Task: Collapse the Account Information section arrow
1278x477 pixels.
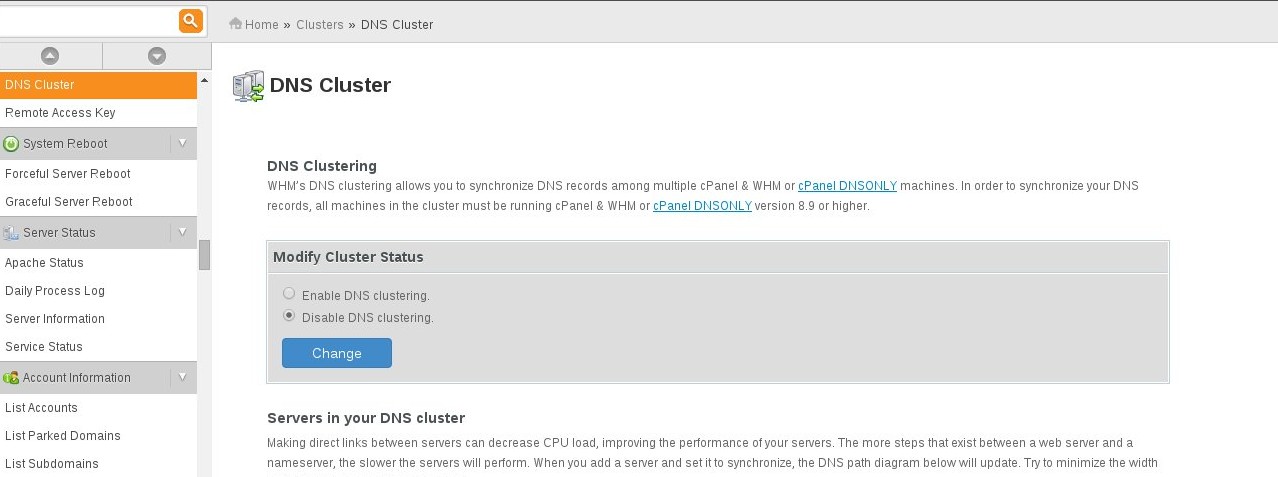Action: pyautogui.click(x=183, y=378)
